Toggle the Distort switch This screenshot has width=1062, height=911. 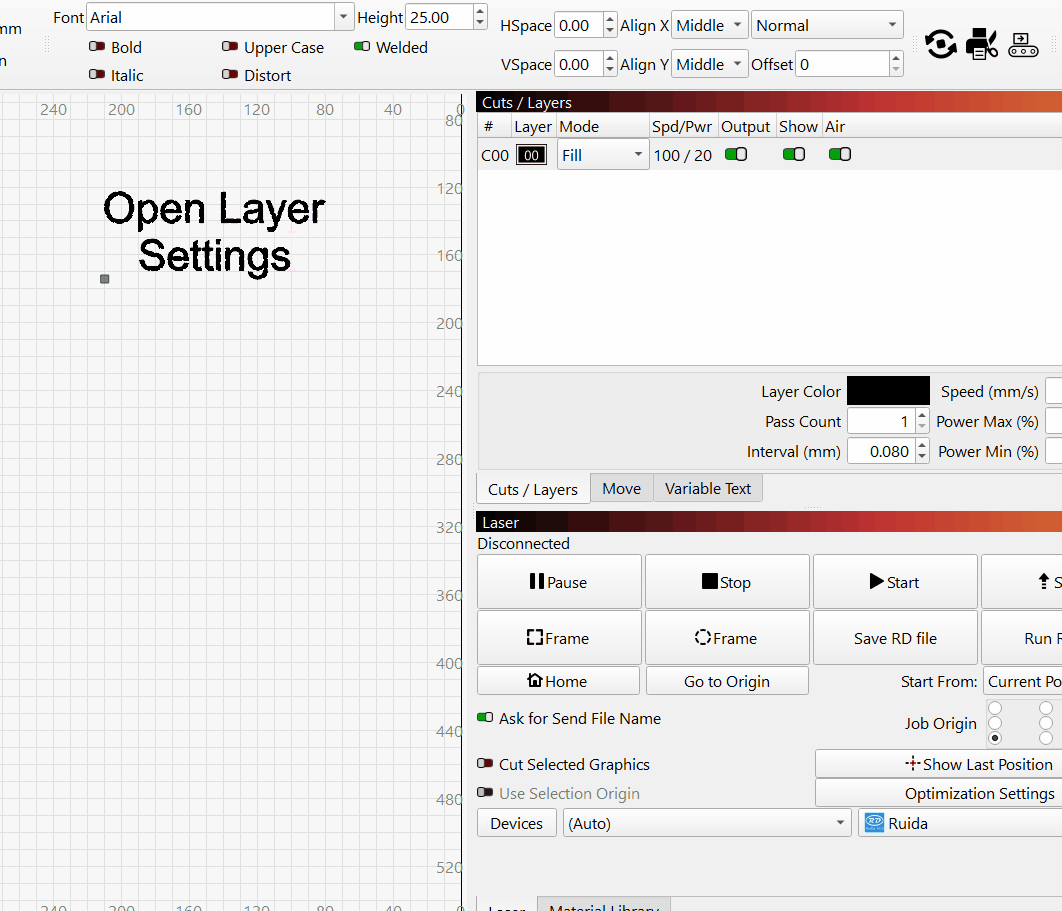[x=230, y=75]
